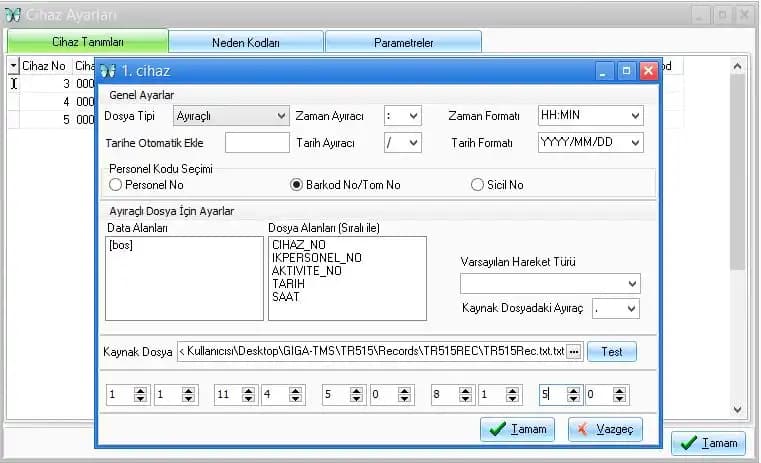Select the Personel No radio option
The height and width of the screenshot is (463, 761).
tap(116, 185)
